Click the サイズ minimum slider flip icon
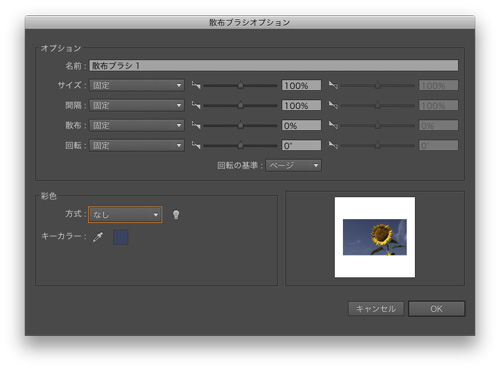 pos(196,85)
